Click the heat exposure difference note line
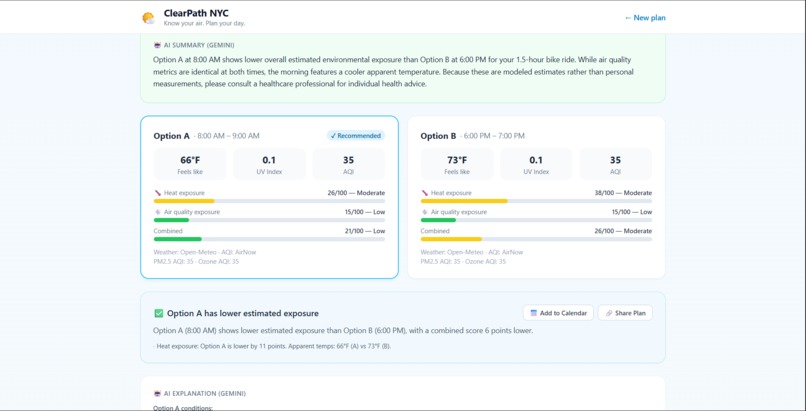Image resolution: width=806 pixels, height=411 pixels. click(272, 346)
